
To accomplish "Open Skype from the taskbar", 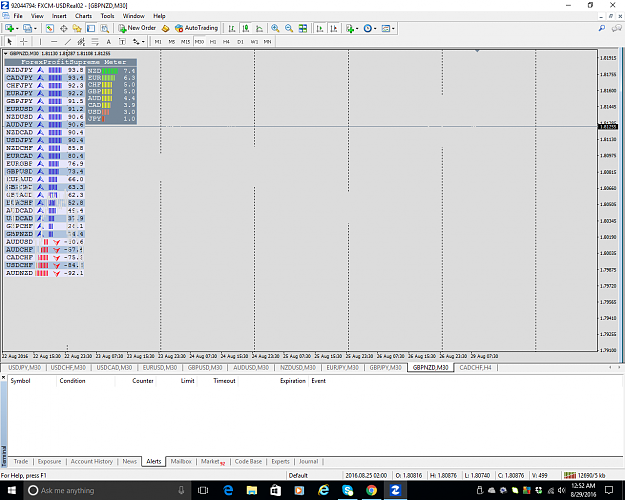I will [347, 490].
